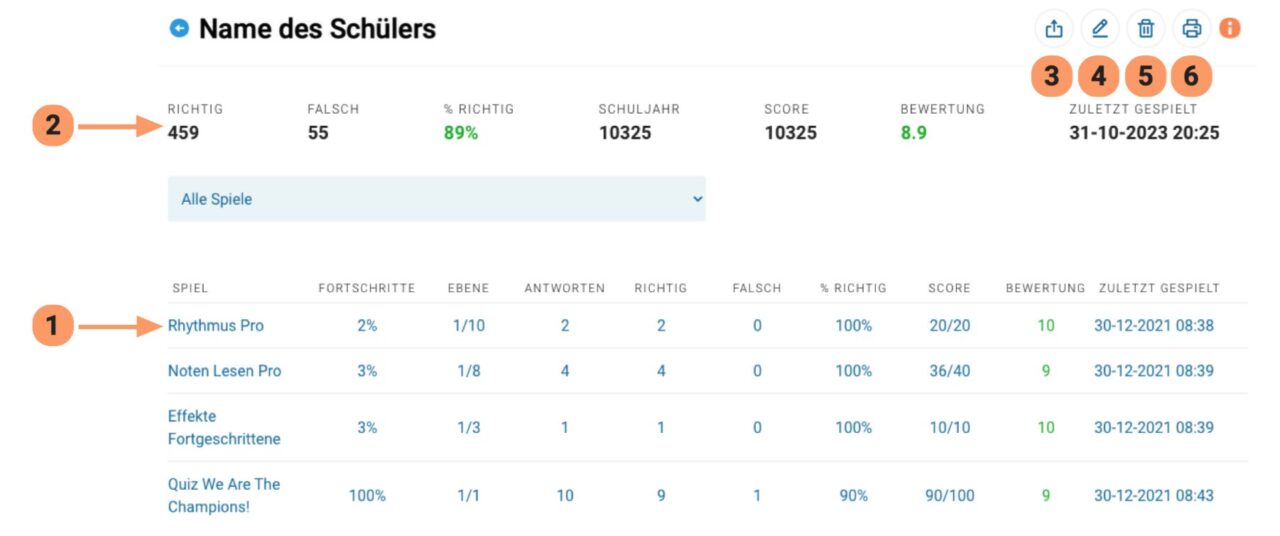Screen dimensions: 1280x536
Task: Click the printer icon
Action: point(1191,29)
